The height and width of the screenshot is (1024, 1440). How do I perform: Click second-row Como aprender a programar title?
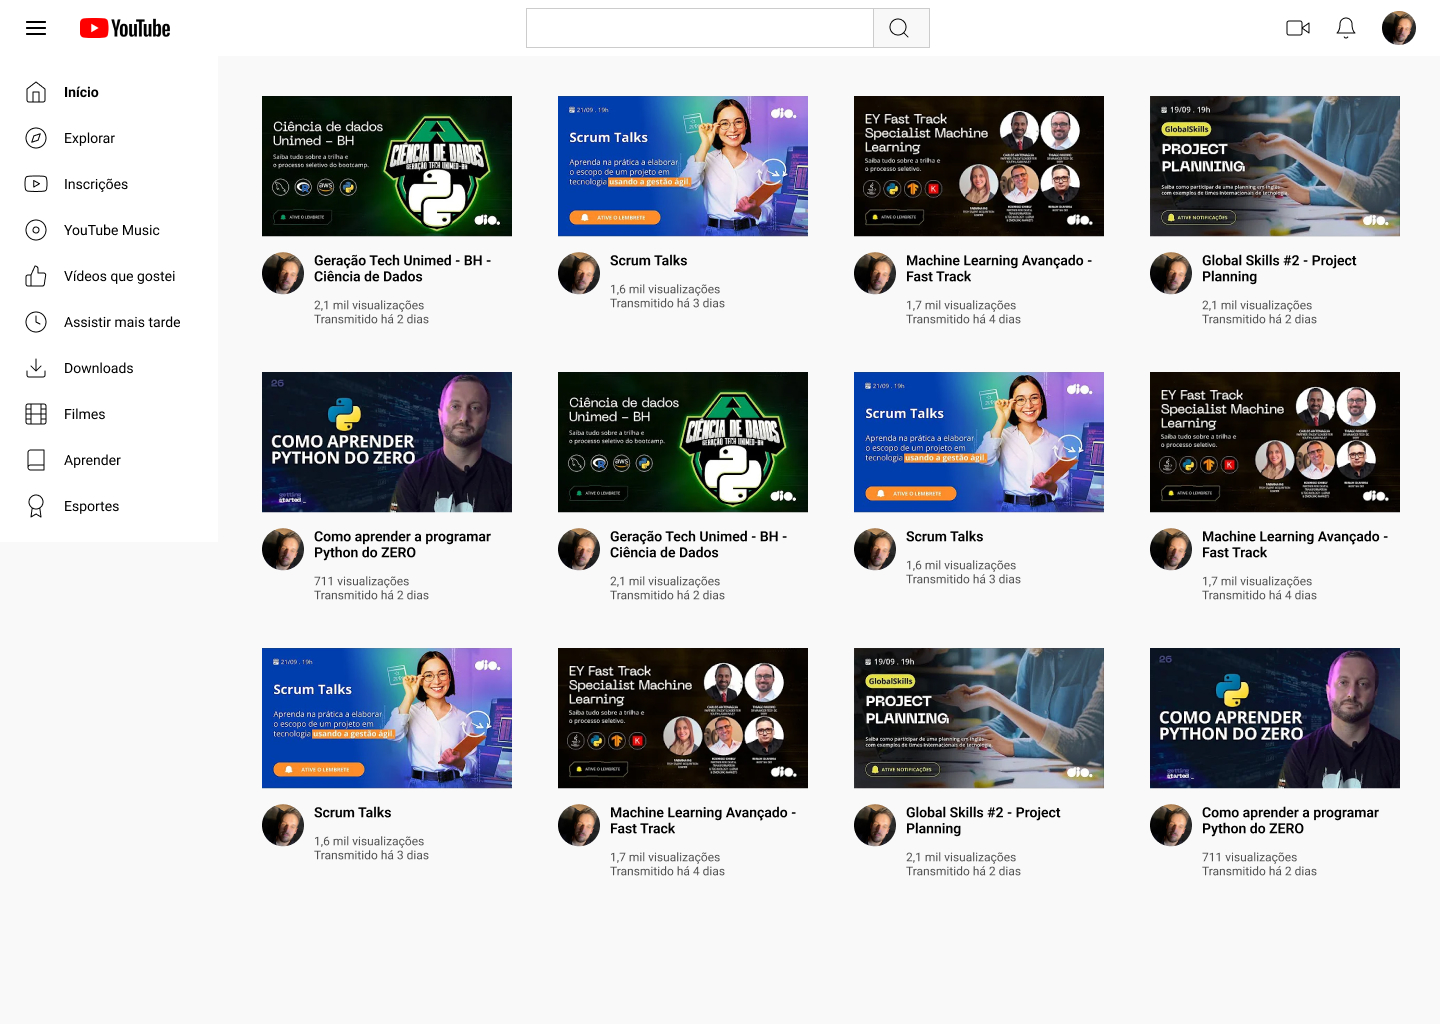pos(402,544)
